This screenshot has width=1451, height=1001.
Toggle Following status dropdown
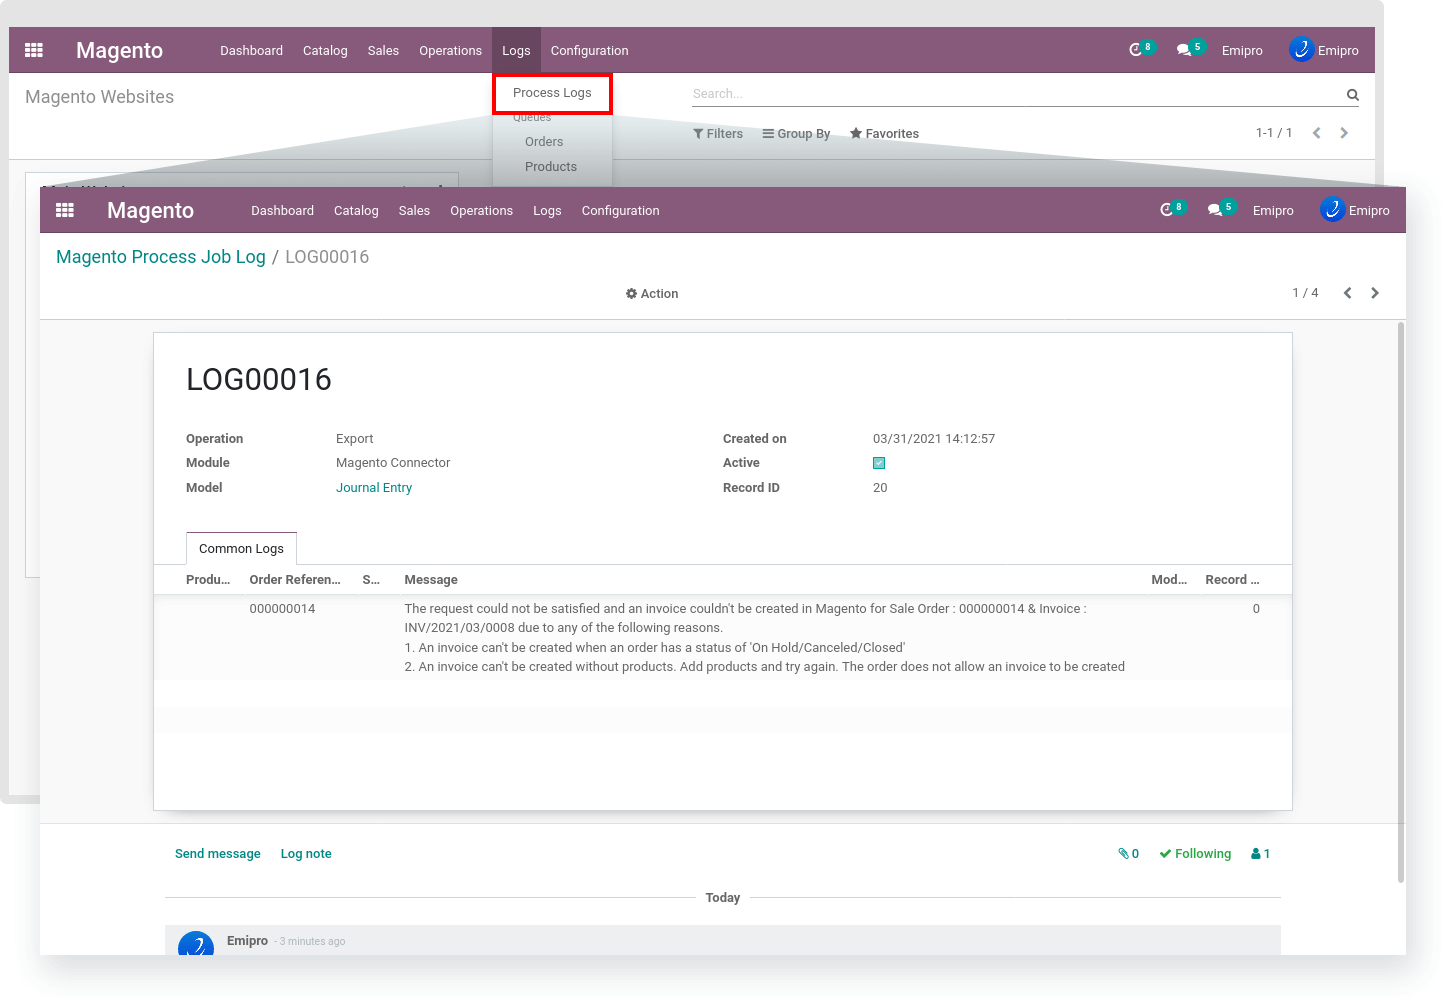(x=1195, y=854)
